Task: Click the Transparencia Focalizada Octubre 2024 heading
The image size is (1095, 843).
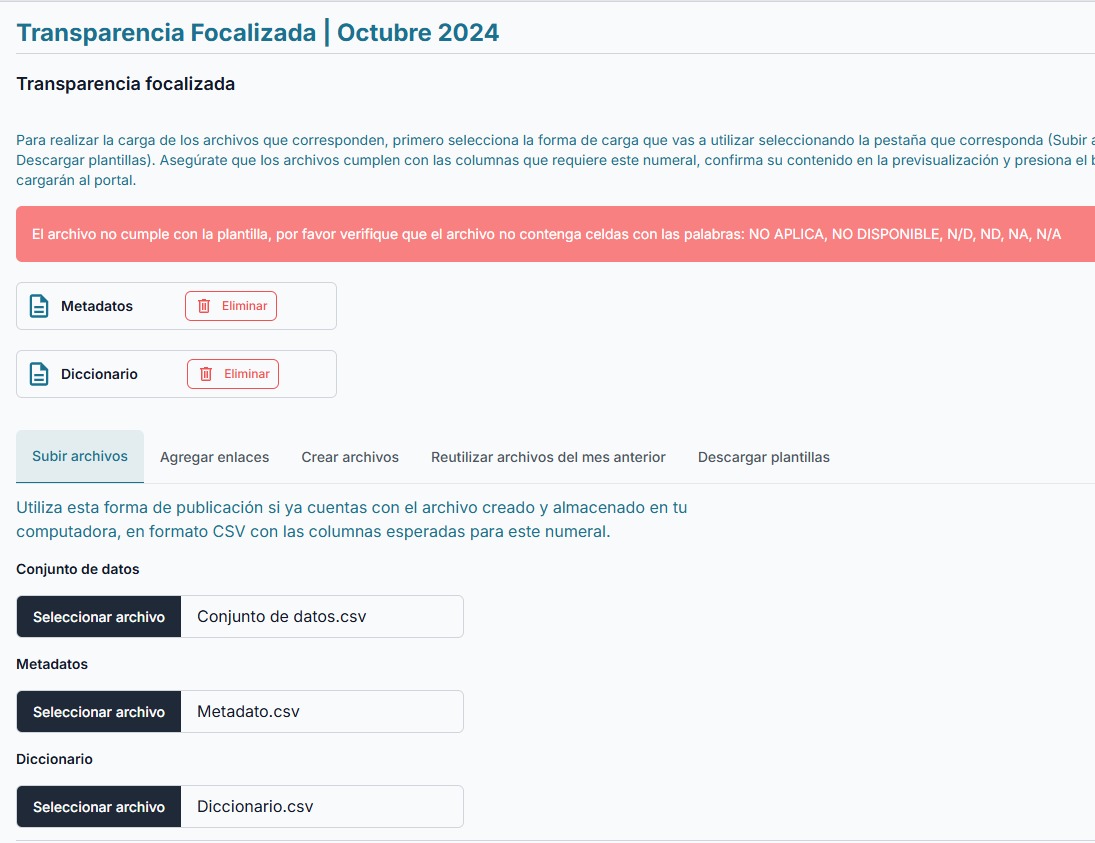Action: point(258,33)
